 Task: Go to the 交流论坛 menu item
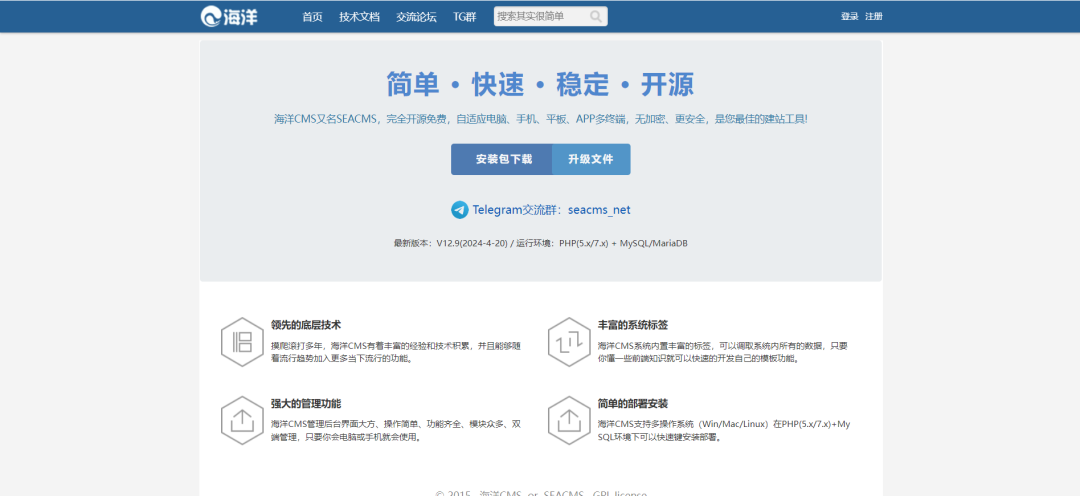416,17
